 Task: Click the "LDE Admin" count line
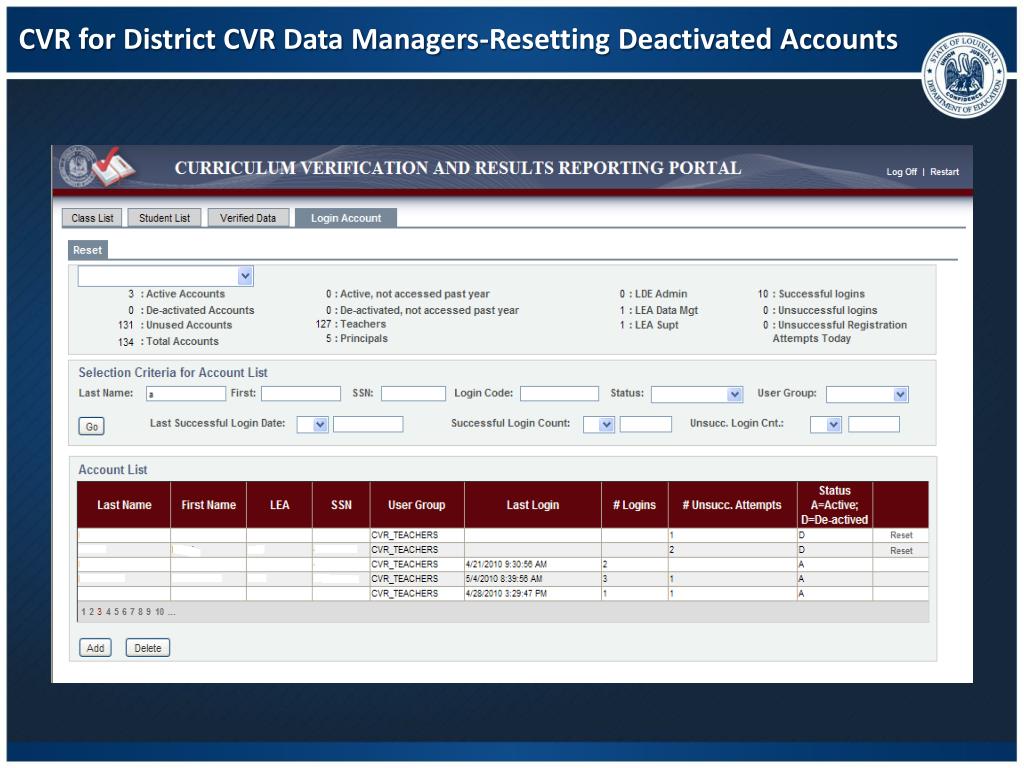(x=653, y=294)
